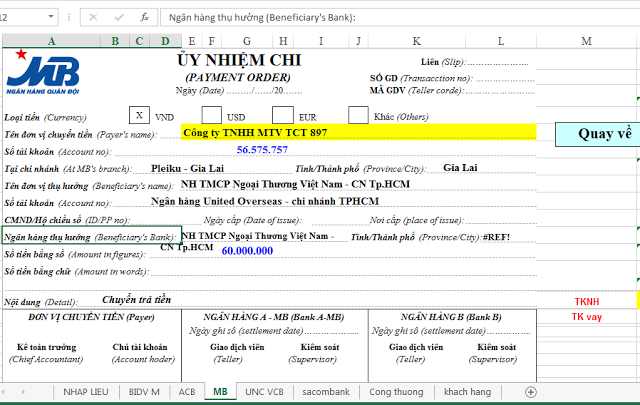The width and height of the screenshot is (640, 405).
Task: Click the Cancel (X) icon in formula bar
Action: (x=94, y=17)
